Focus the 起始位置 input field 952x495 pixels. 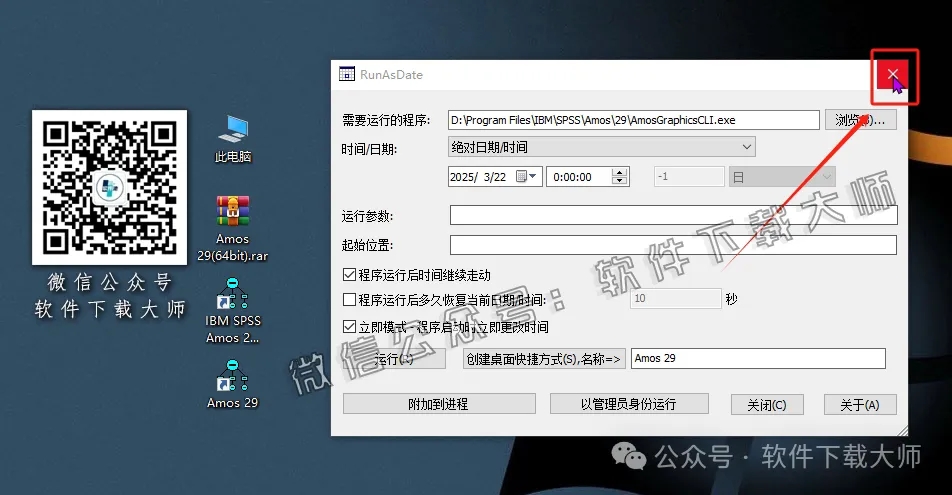[x=673, y=245]
